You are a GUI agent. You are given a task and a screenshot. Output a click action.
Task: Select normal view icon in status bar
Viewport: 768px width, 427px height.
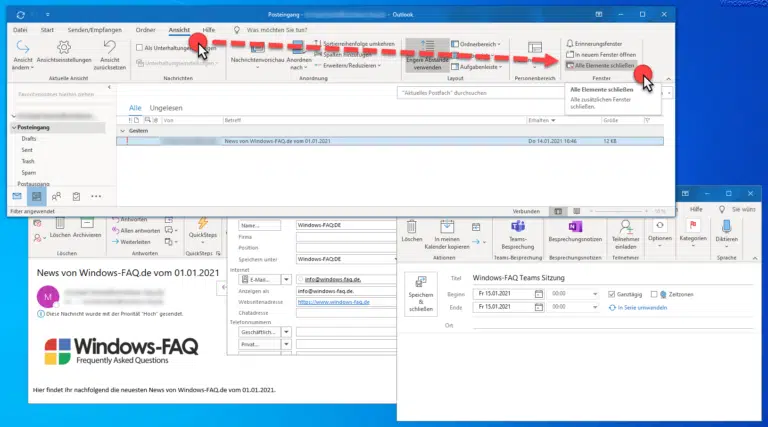tap(558, 211)
